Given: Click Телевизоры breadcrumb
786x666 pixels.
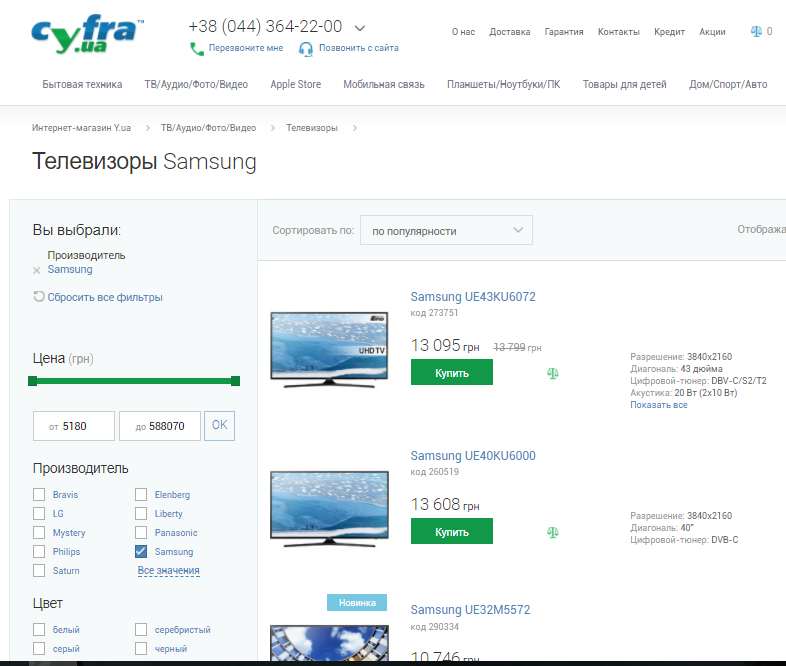Looking at the screenshot, I should (312, 128).
